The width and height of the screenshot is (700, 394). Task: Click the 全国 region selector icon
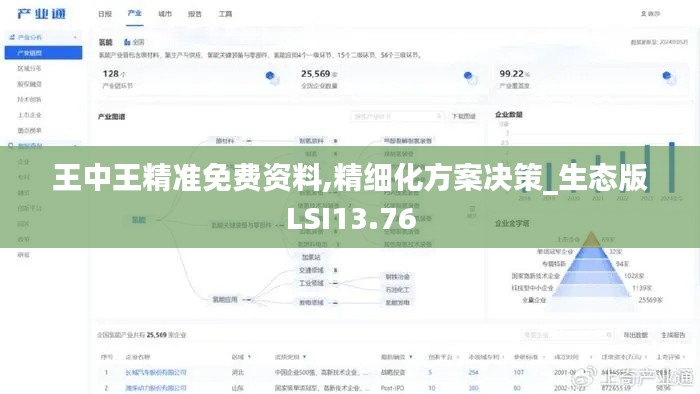click(127, 42)
